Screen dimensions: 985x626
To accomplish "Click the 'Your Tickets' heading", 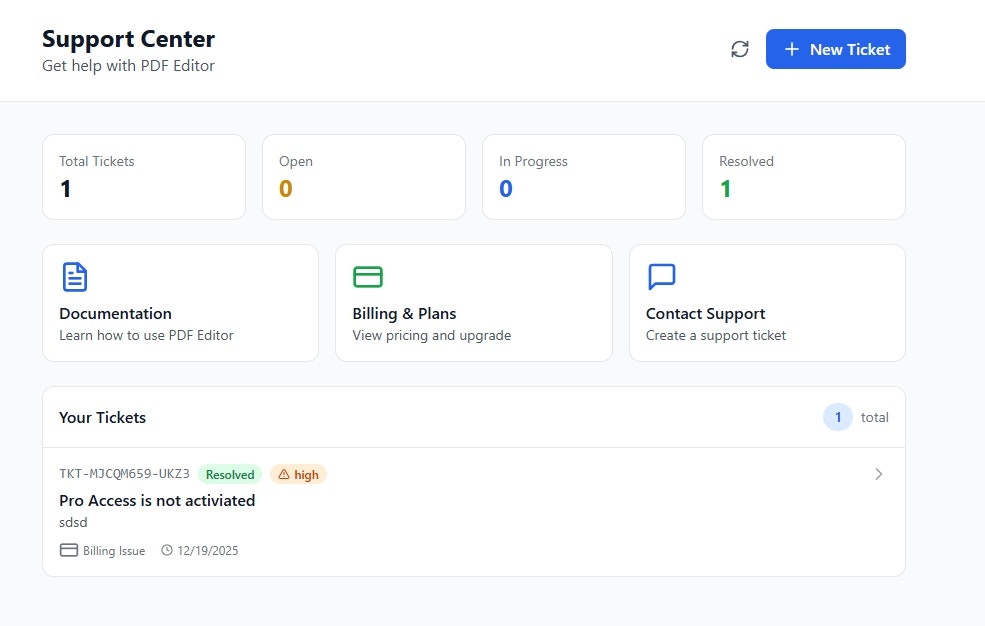I will click(102, 418).
